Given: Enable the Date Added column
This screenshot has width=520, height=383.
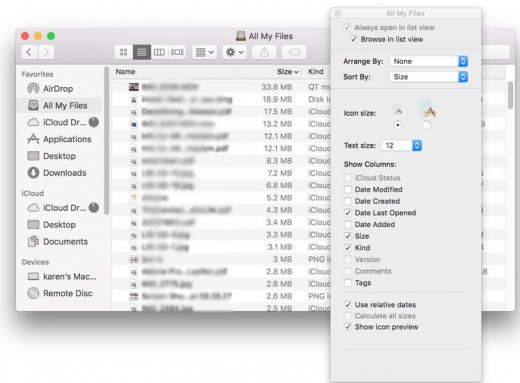Looking at the screenshot, I should (348, 225).
